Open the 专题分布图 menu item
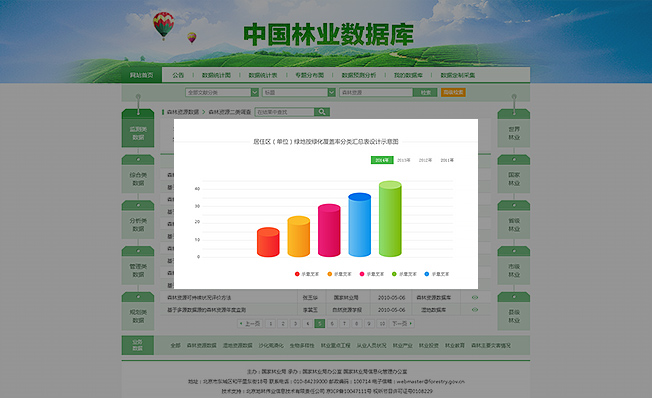 309,75
